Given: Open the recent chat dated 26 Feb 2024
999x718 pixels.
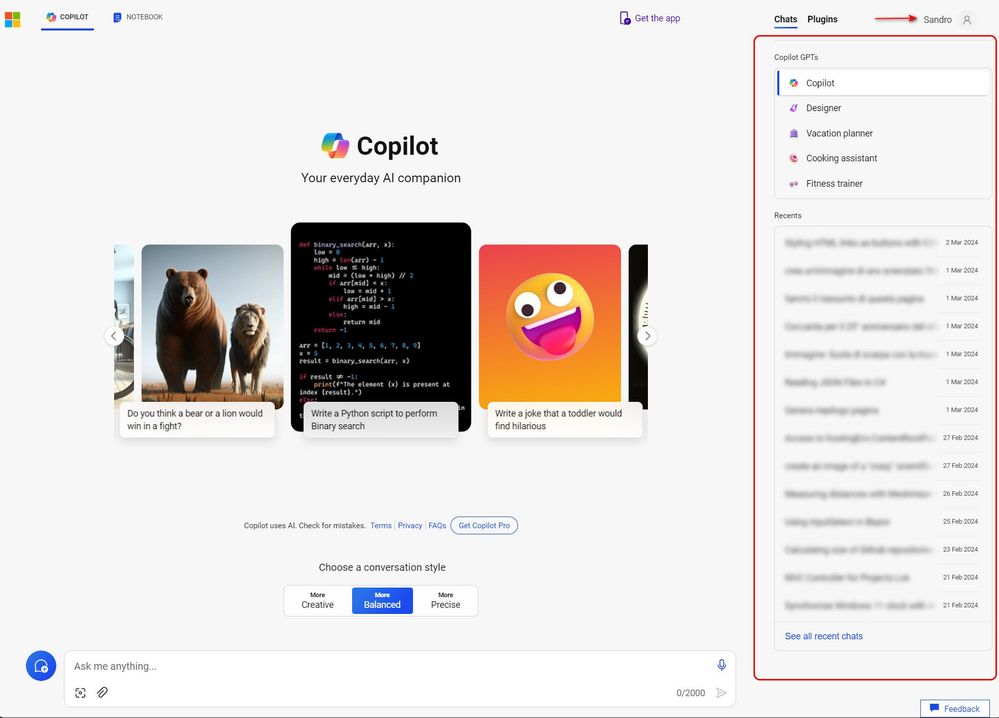Looking at the screenshot, I should [882, 494].
